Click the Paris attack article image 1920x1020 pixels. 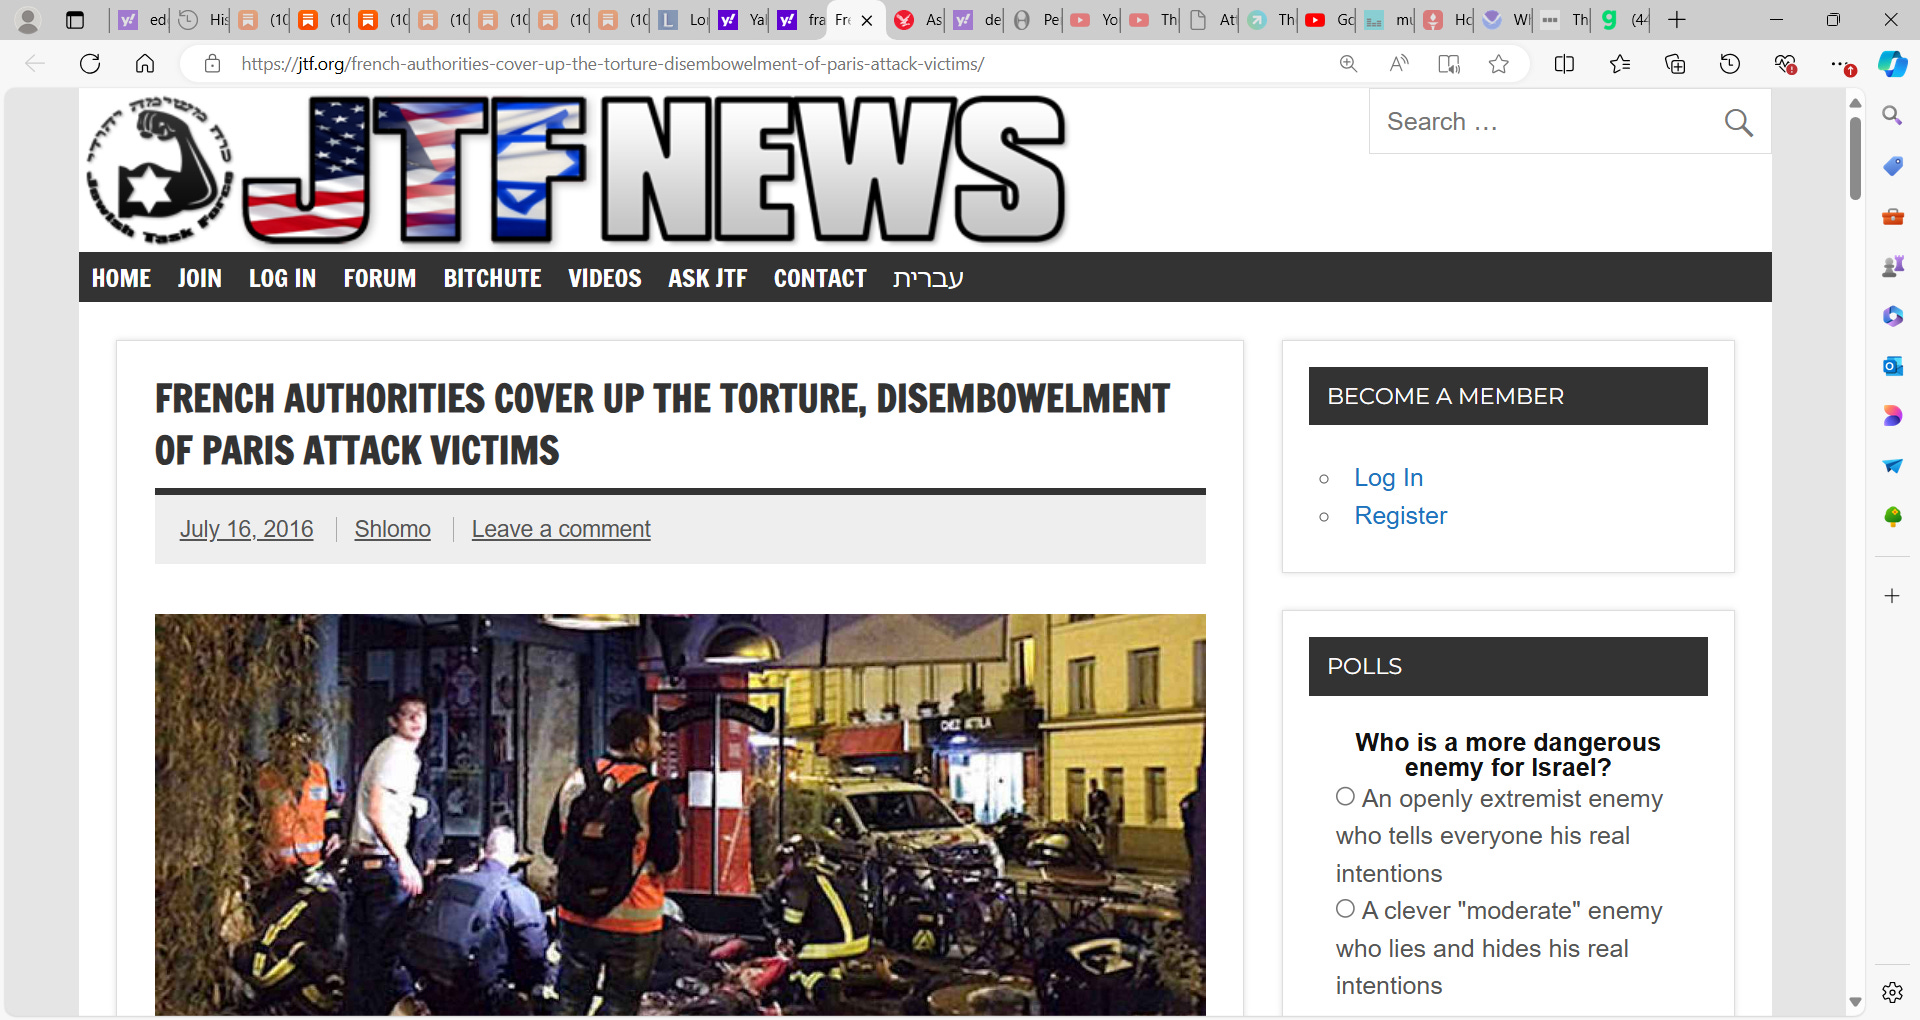coord(680,814)
